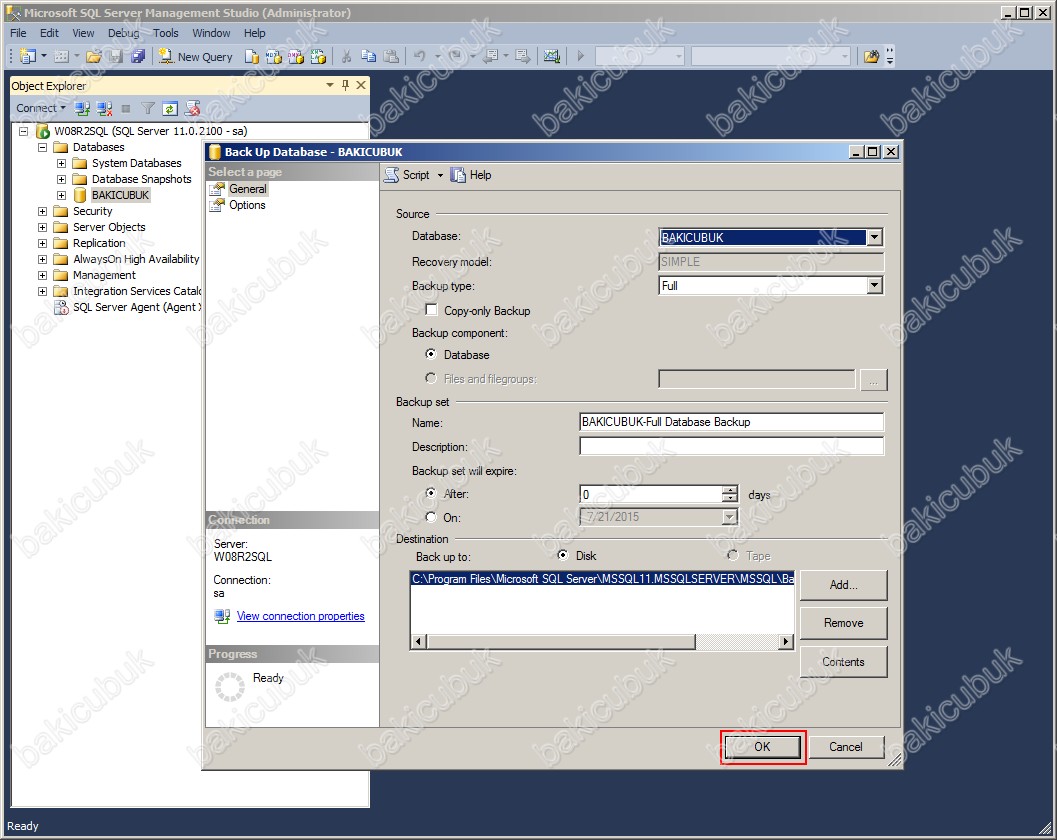This screenshot has width=1057, height=840.
Task: Select Integration Services Catalogs tree item
Action: click(x=137, y=291)
